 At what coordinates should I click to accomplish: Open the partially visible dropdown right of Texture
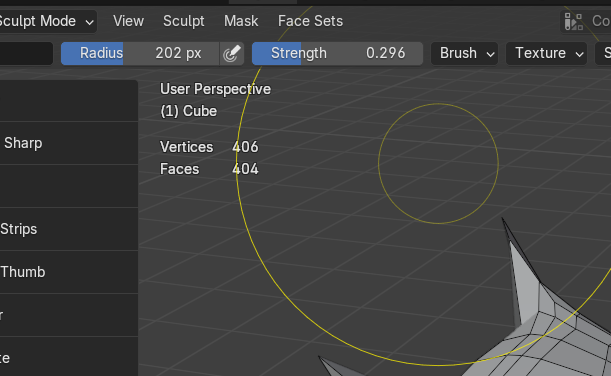tap(603, 53)
